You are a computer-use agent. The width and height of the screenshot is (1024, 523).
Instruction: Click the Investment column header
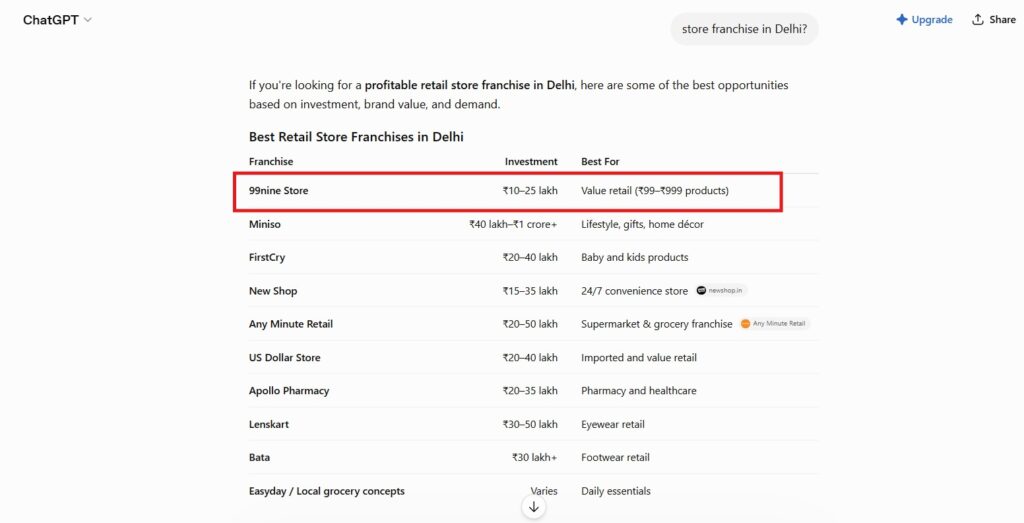[531, 161]
